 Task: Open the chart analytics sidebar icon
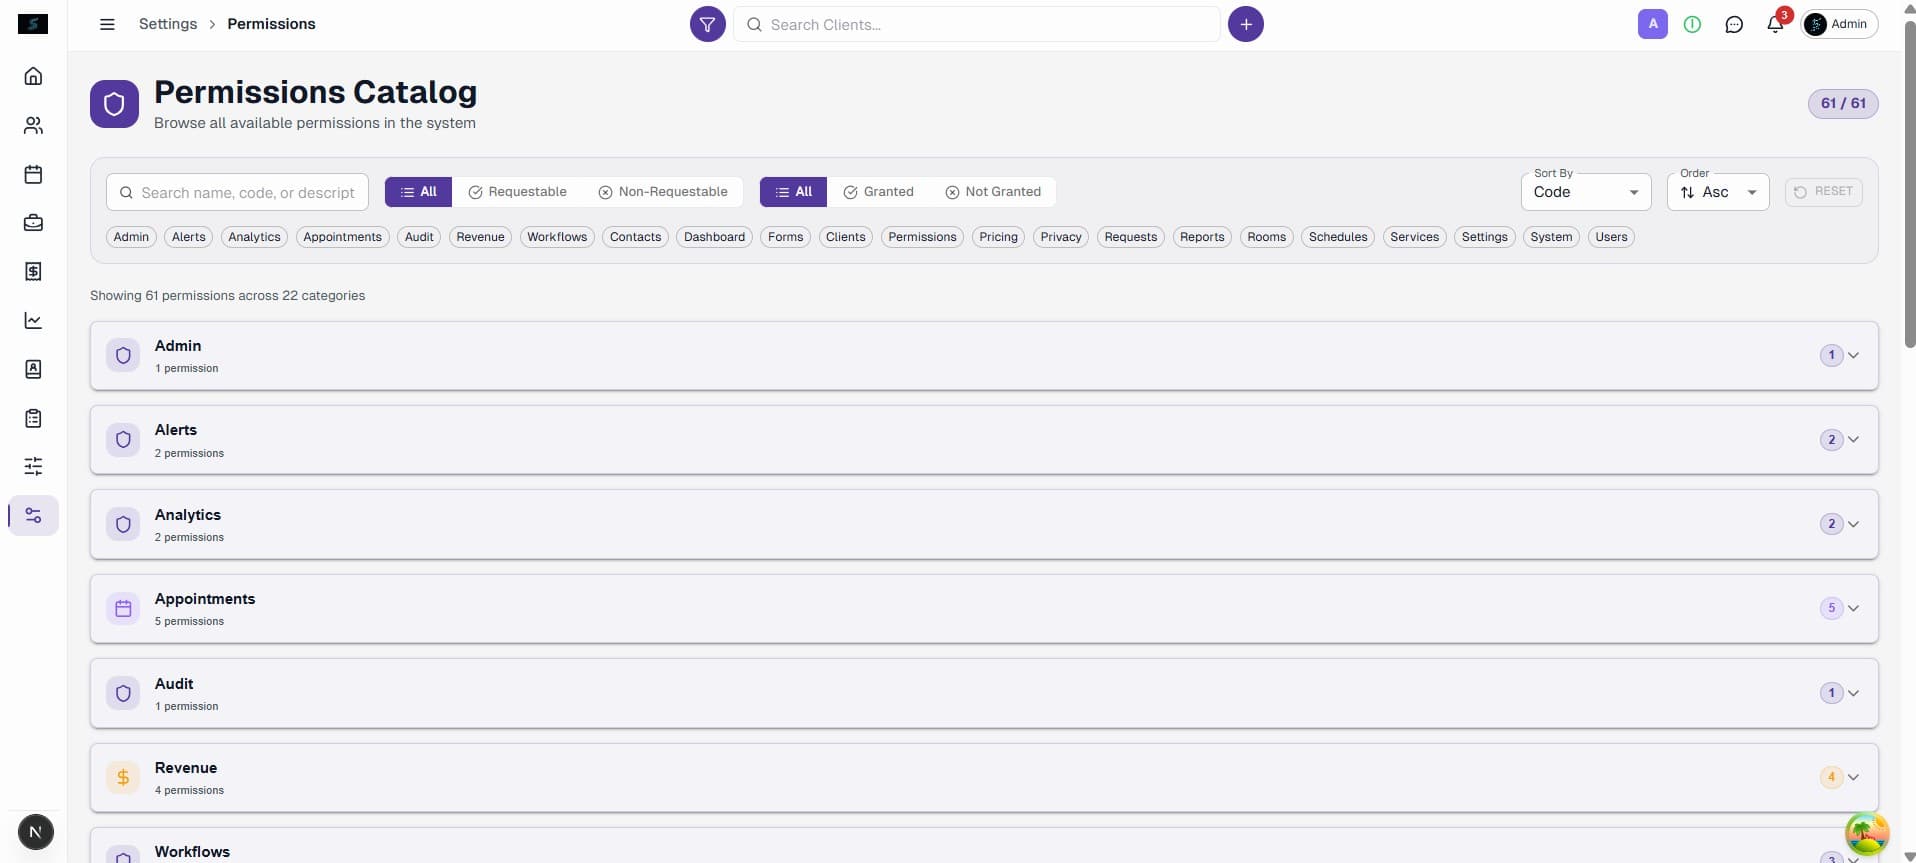coord(33,320)
